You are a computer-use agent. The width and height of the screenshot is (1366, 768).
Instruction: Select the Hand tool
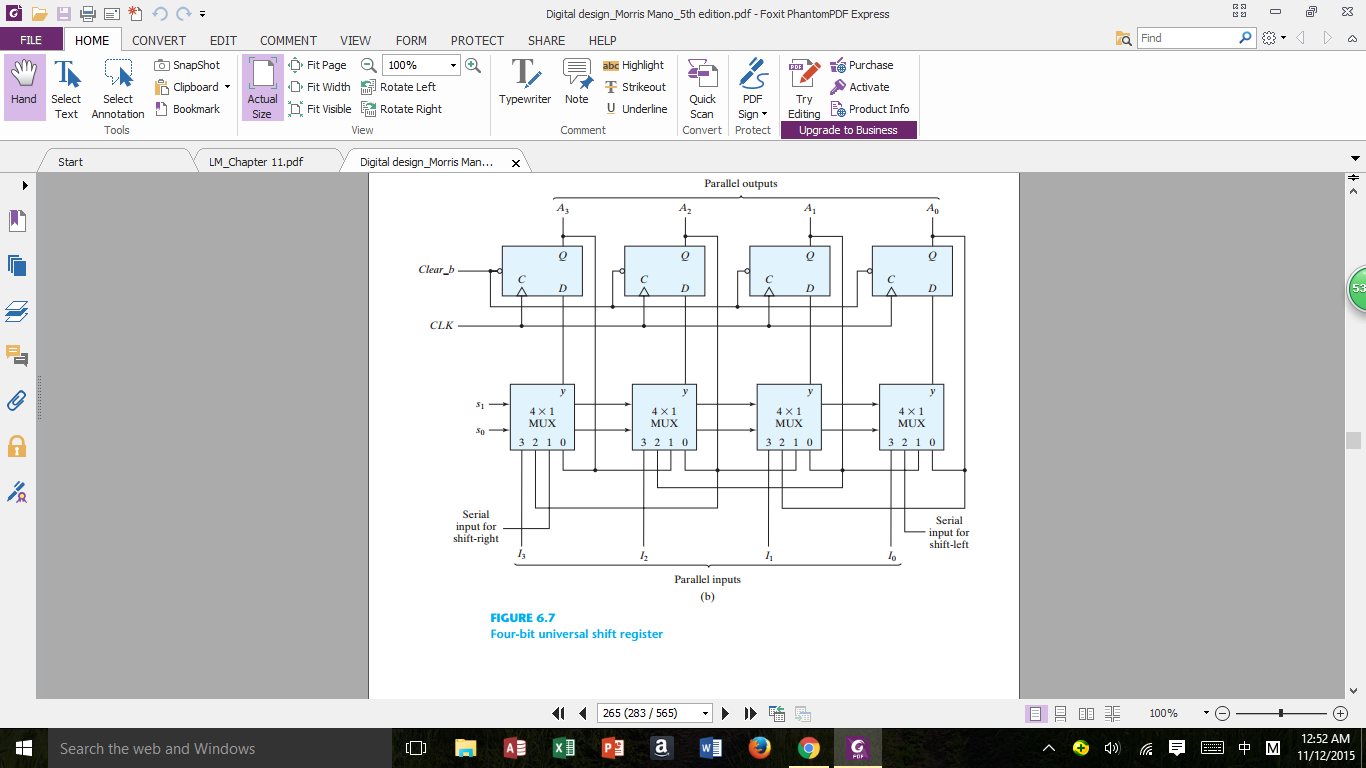click(x=24, y=87)
